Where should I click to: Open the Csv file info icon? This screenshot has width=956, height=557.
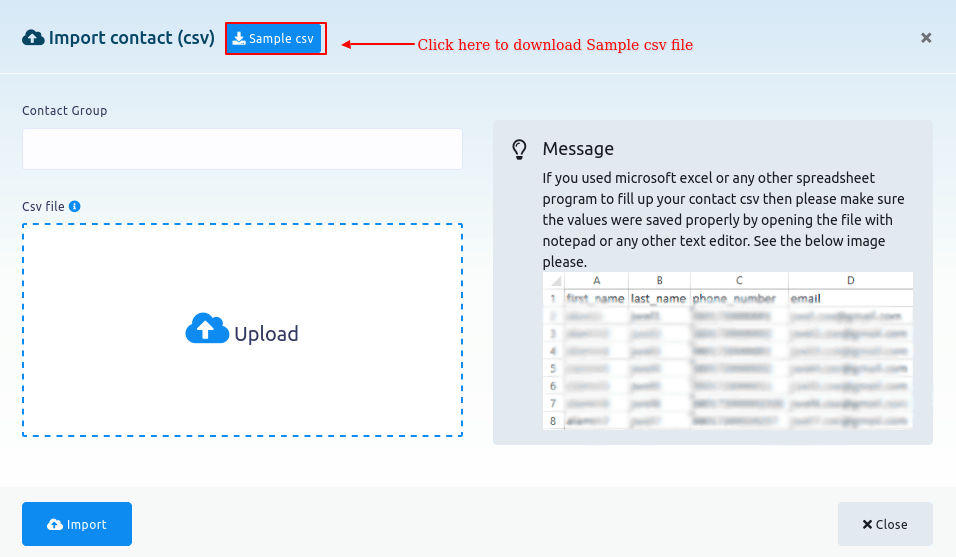tap(74, 207)
